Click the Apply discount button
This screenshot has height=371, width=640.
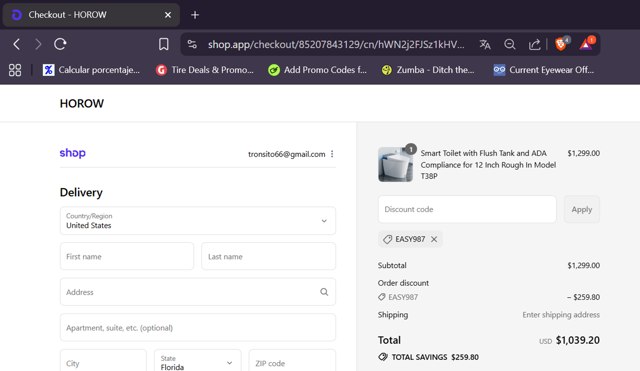pos(582,209)
